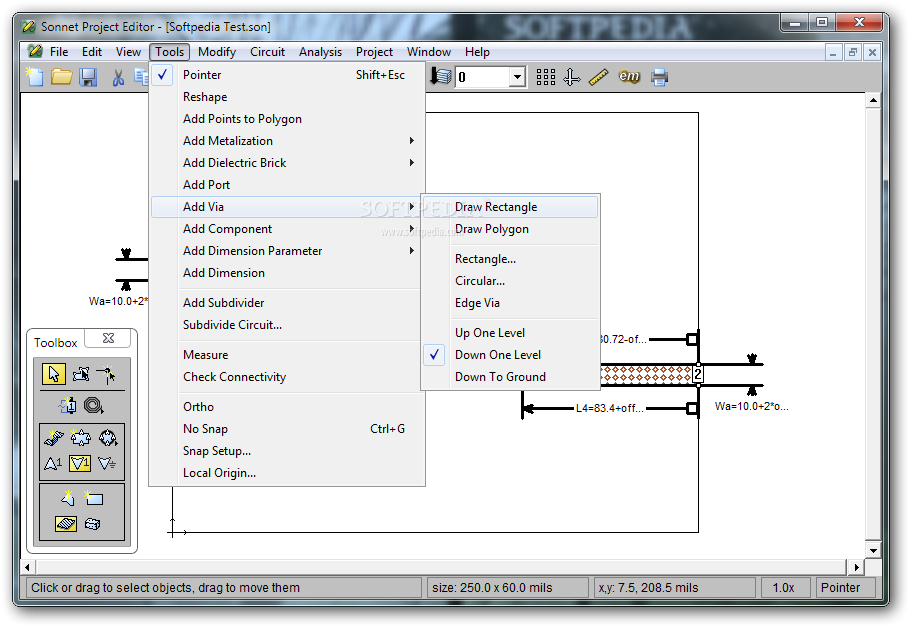Open the Project menu
This screenshot has width=910, height=627.
374,52
